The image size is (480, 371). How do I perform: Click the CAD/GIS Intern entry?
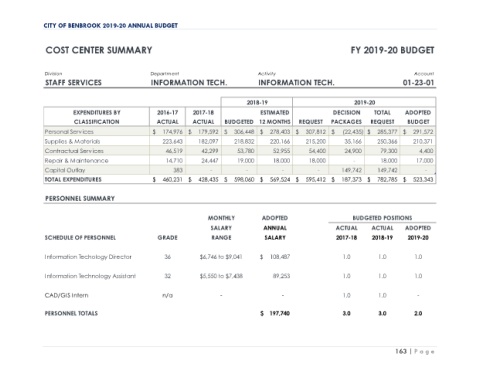(x=66, y=295)
